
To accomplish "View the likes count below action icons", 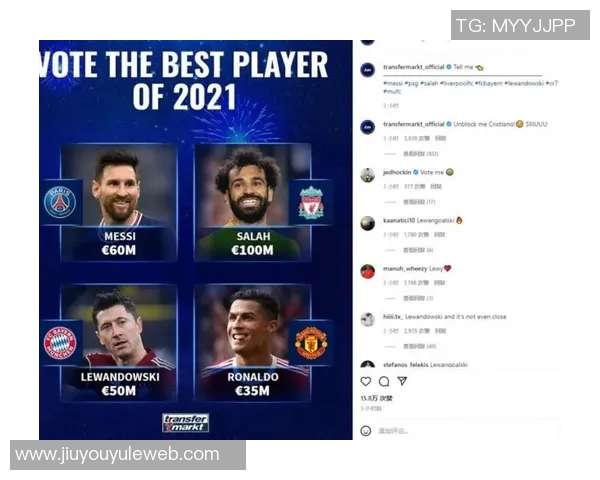I will [376, 398].
